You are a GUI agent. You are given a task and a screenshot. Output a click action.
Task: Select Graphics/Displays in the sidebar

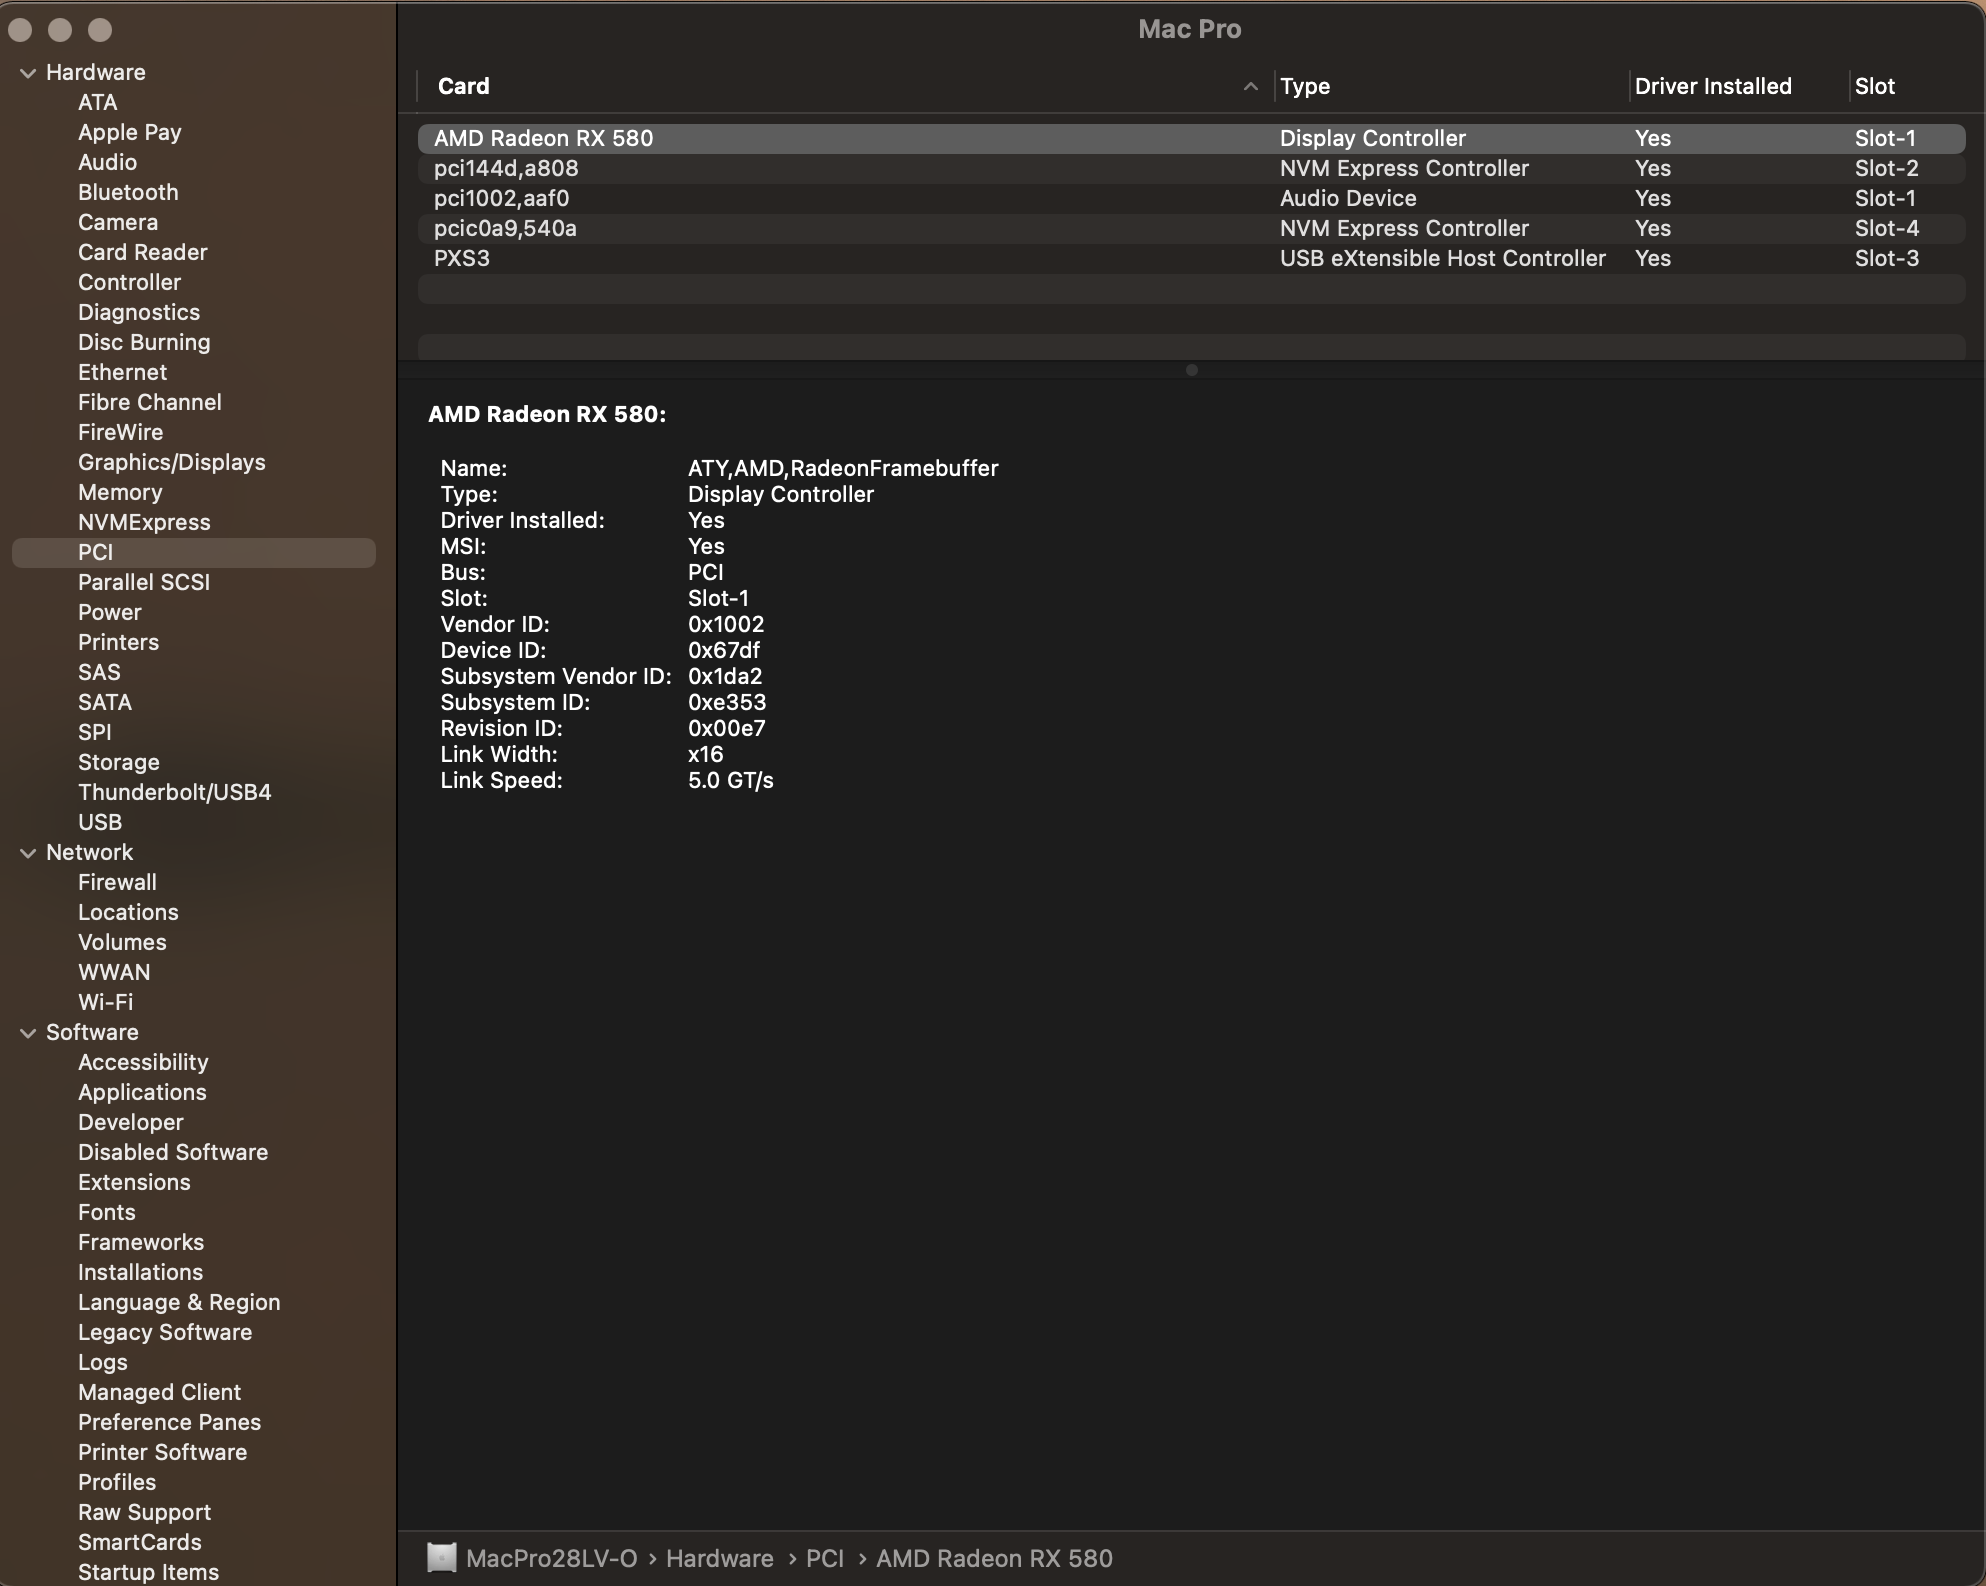pos(171,462)
